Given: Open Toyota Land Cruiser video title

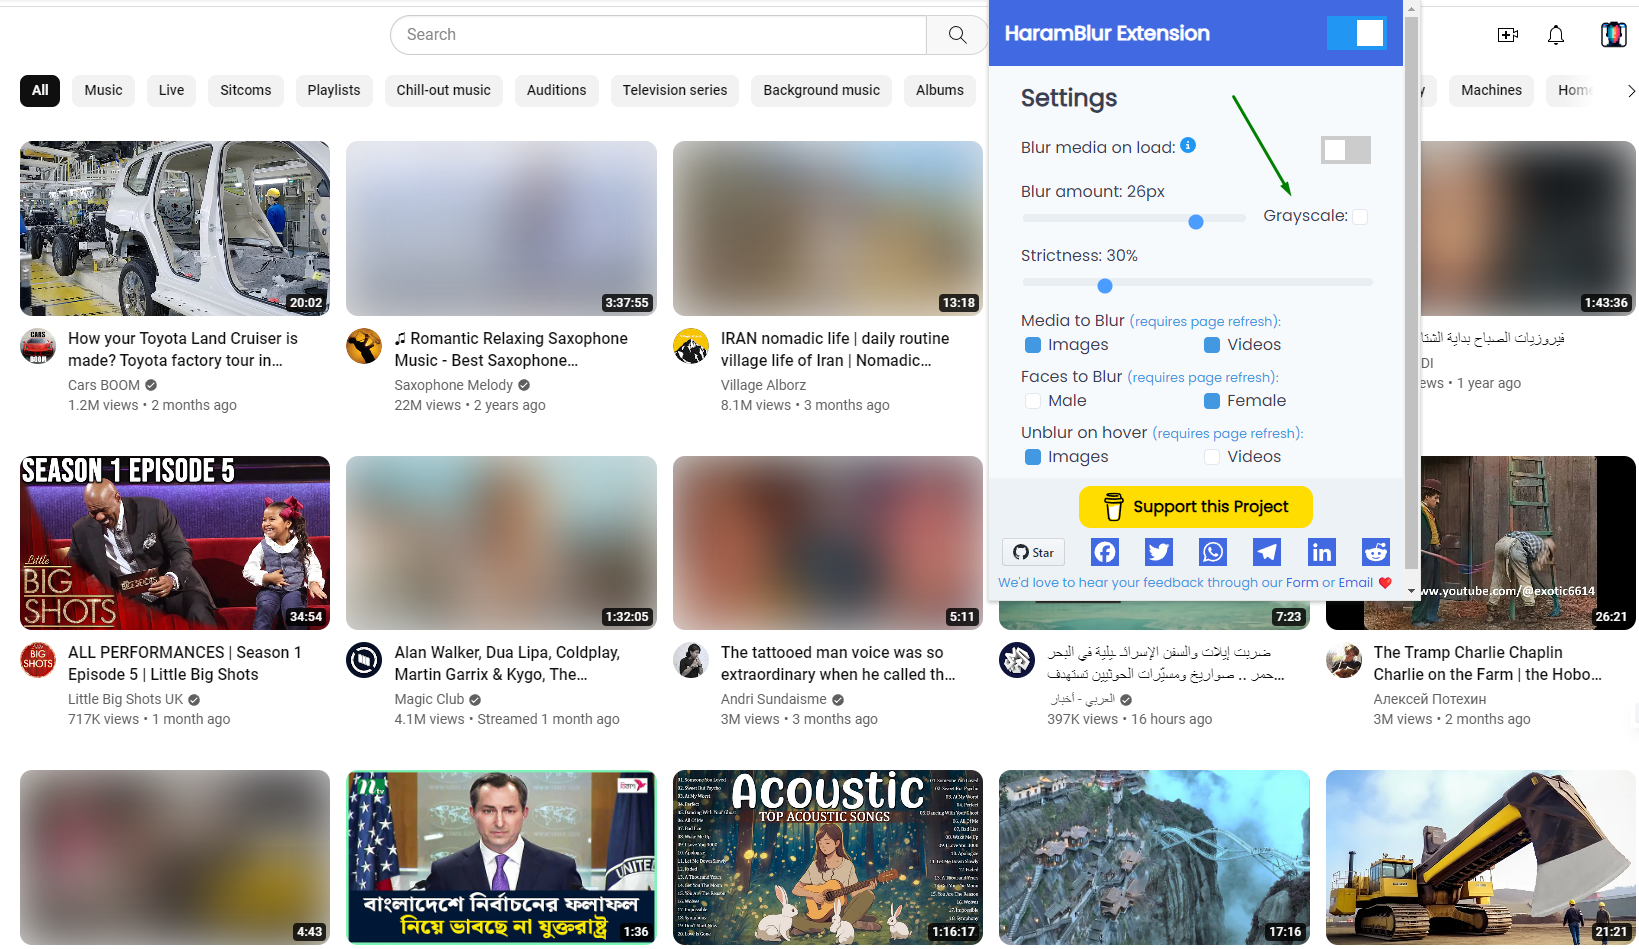Looking at the screenshot, I should [183, 350].
